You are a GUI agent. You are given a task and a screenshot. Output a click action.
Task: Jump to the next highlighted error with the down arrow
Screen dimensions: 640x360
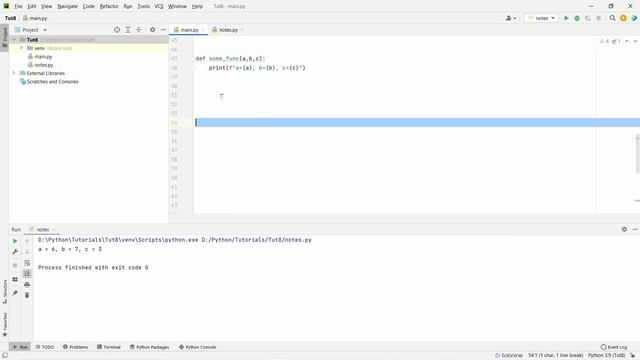[x=635, y=41]
